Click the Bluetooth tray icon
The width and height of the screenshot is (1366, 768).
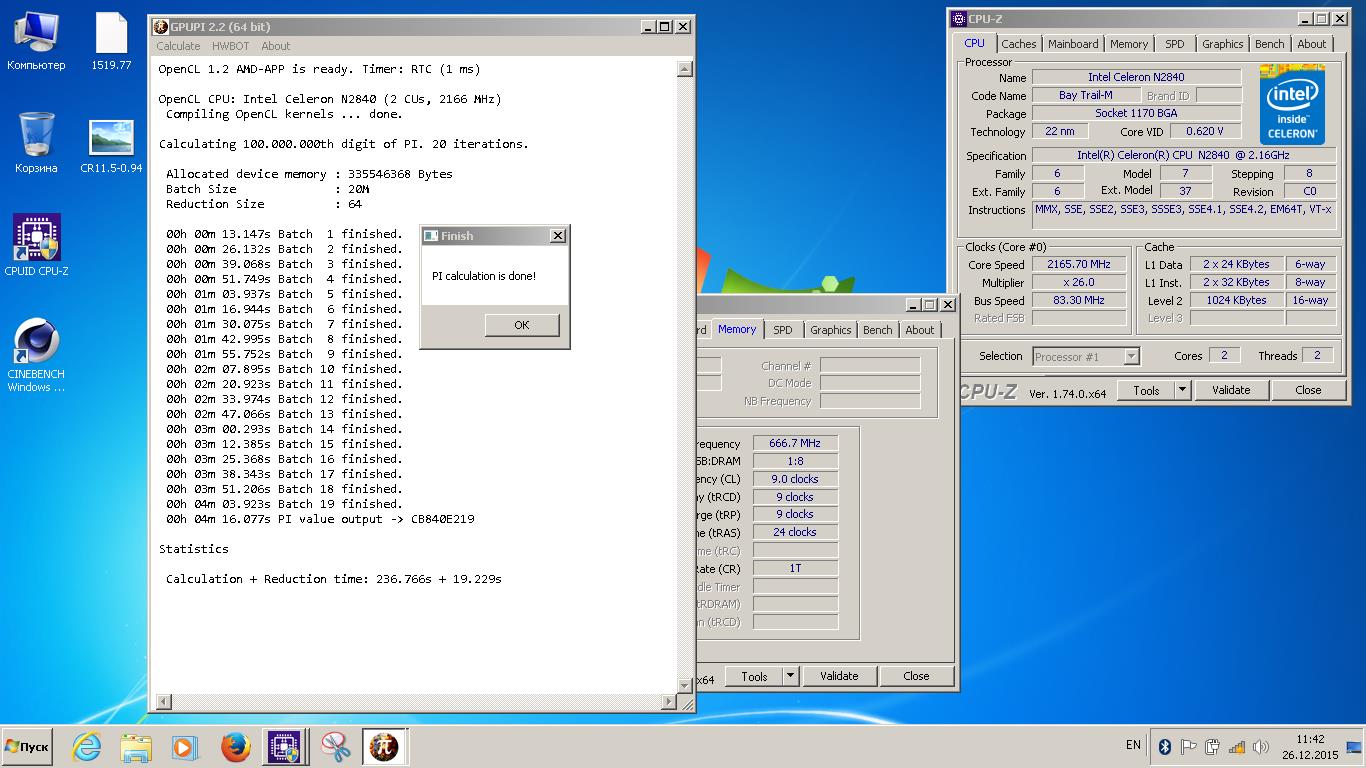[1165, 746]
